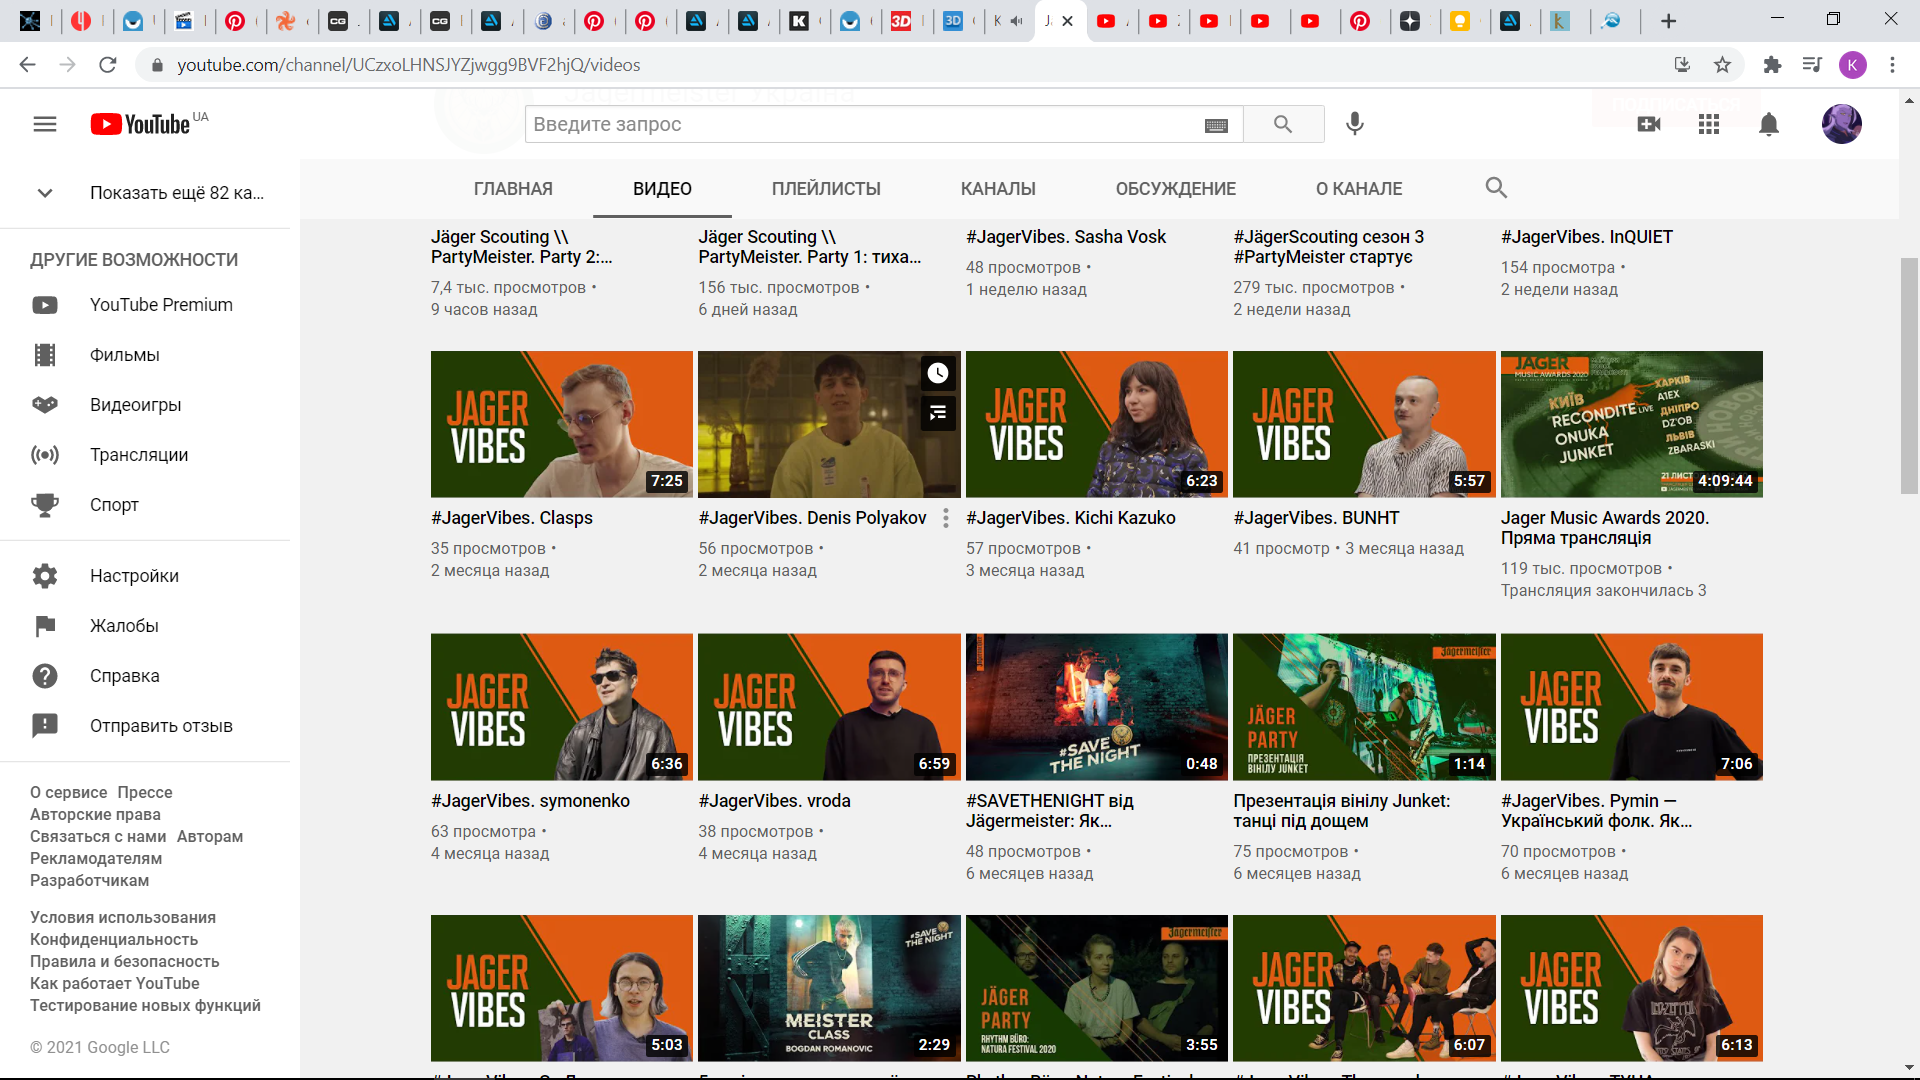Open the on-screen keyboard in search box

(1216, 125)
